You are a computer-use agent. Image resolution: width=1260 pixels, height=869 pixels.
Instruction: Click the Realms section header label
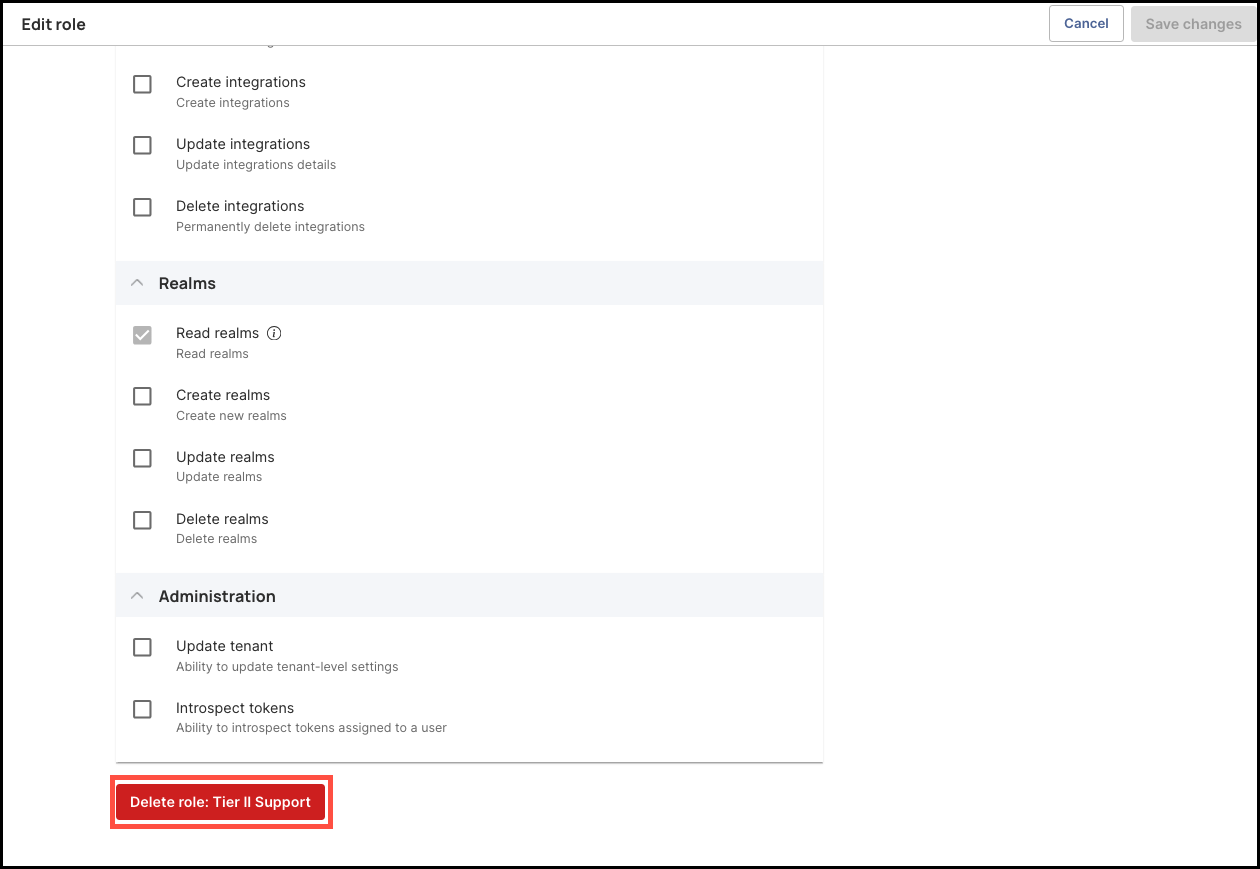point(187,283)
